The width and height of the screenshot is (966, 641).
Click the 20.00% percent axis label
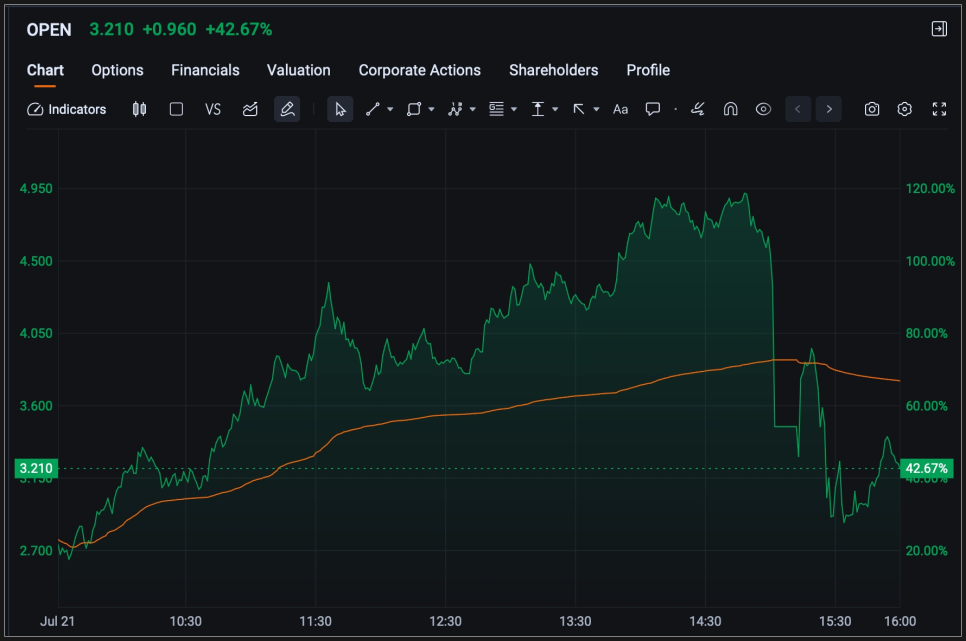927,551
